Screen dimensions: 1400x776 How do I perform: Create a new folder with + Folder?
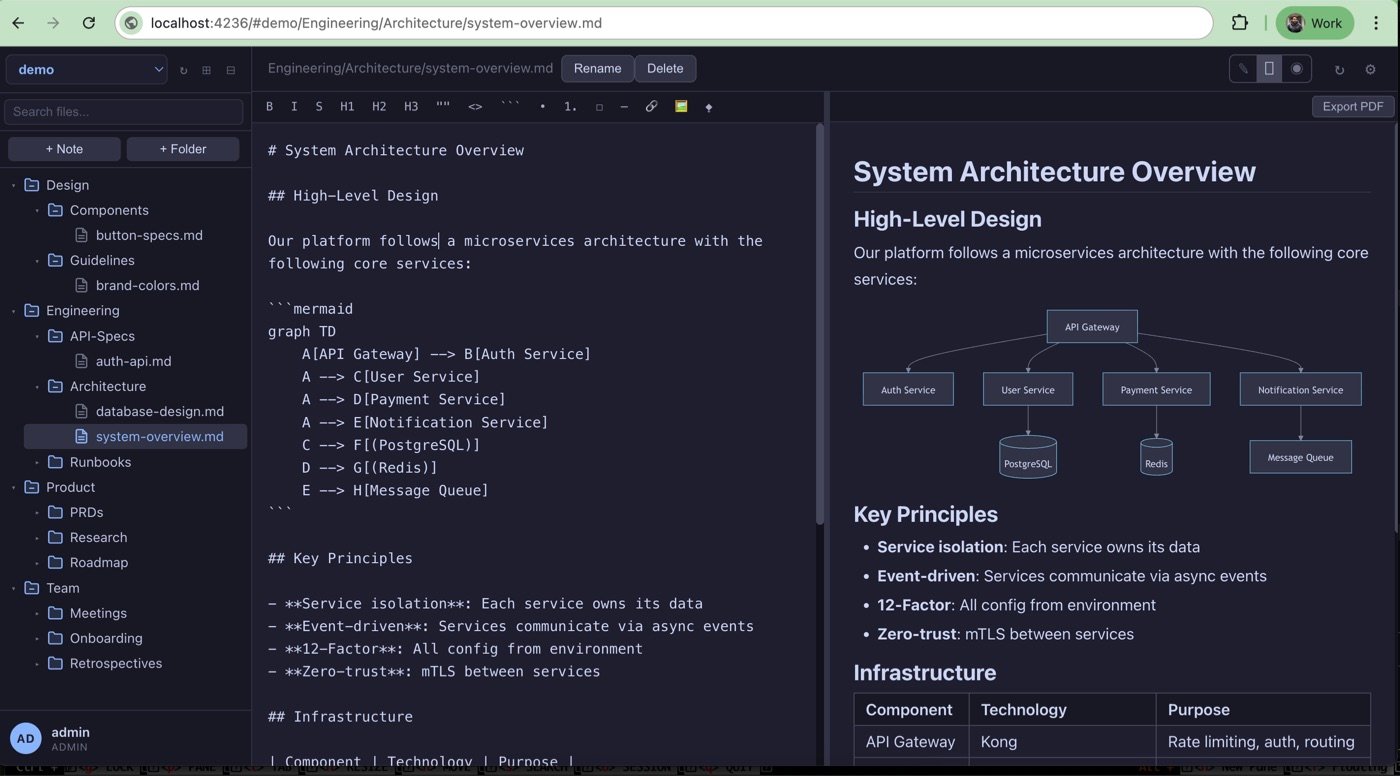pyautogui.click(x=182, y=149)
